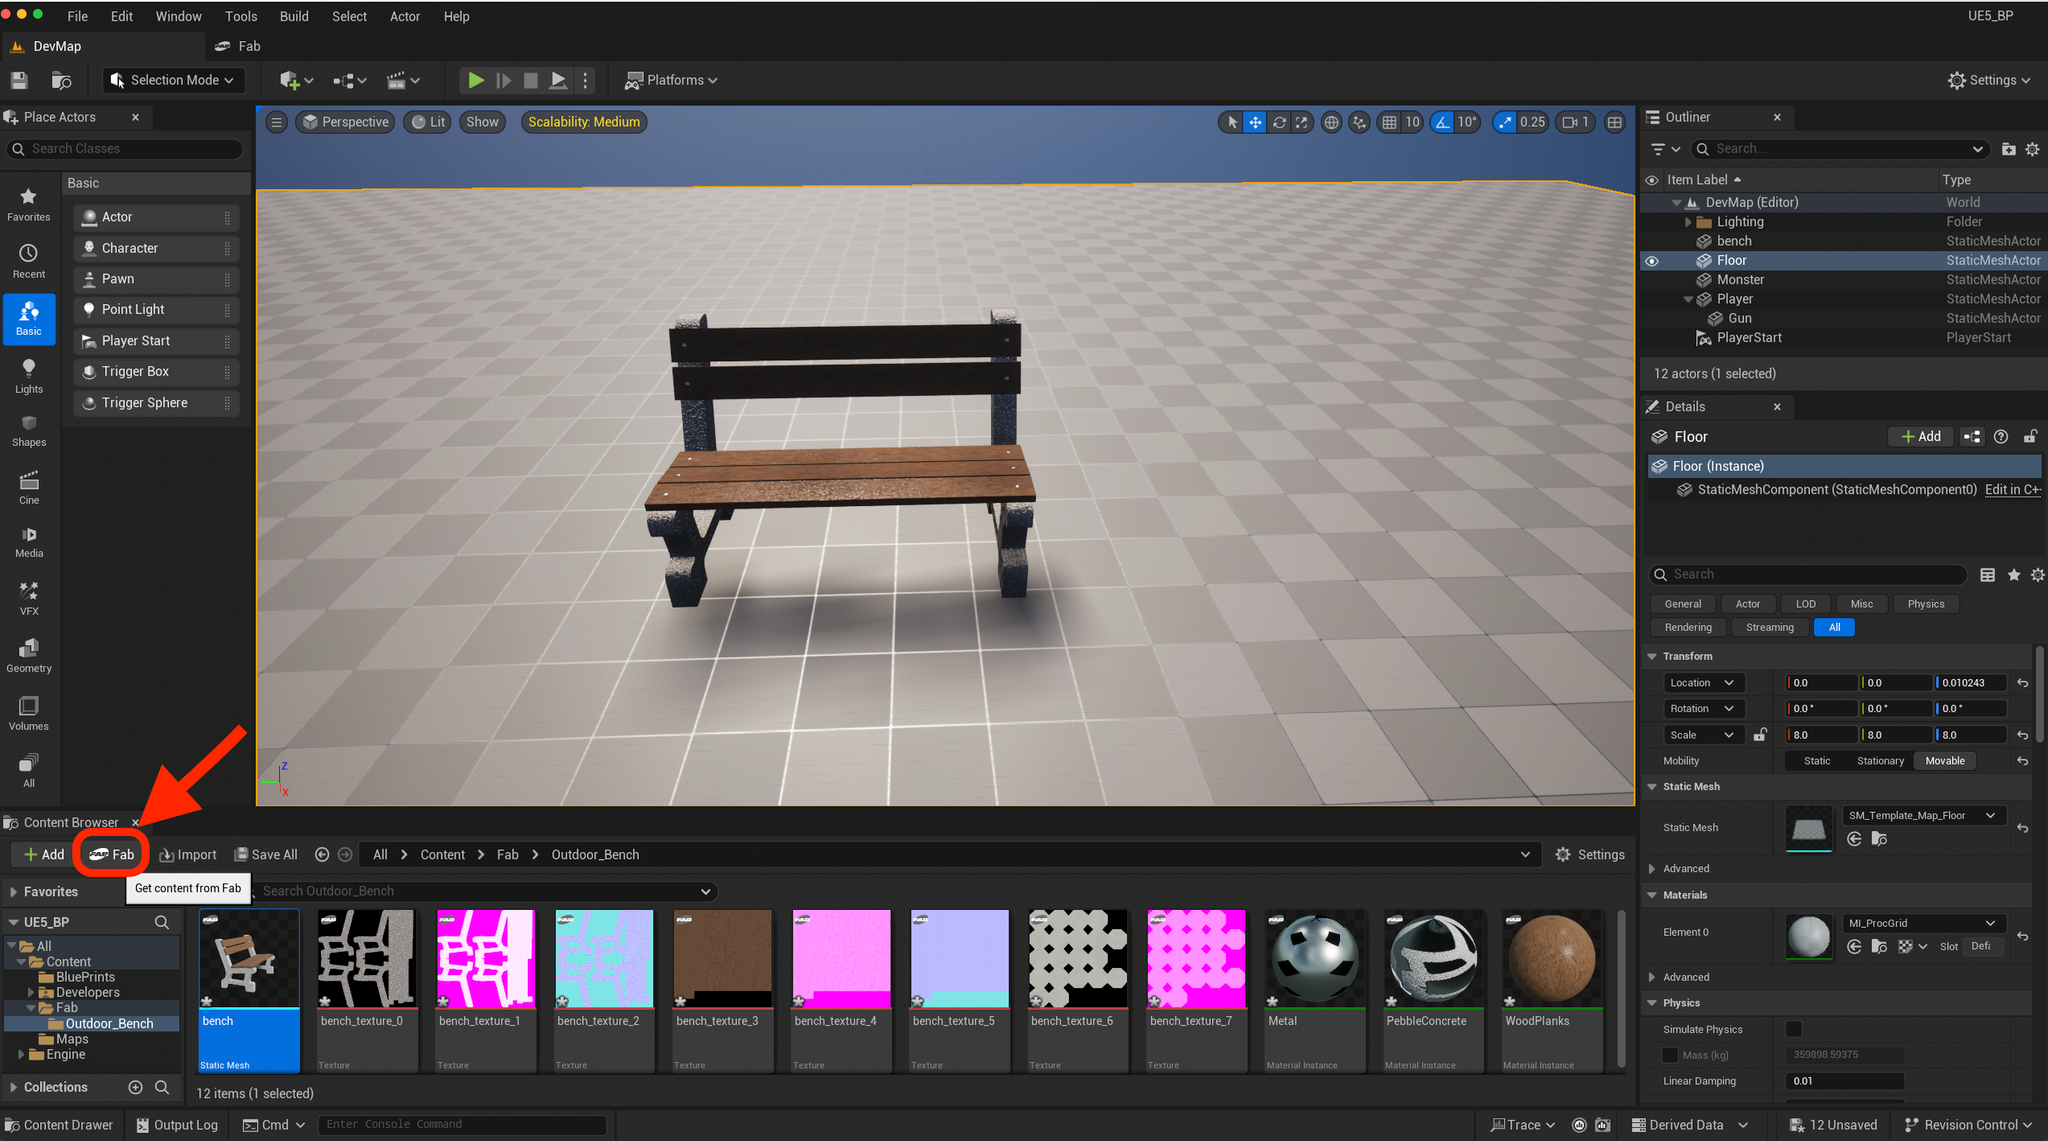Screen dimensions: 2048x1141
Task: Click the Search Classes input field
Action: point(126,149)
